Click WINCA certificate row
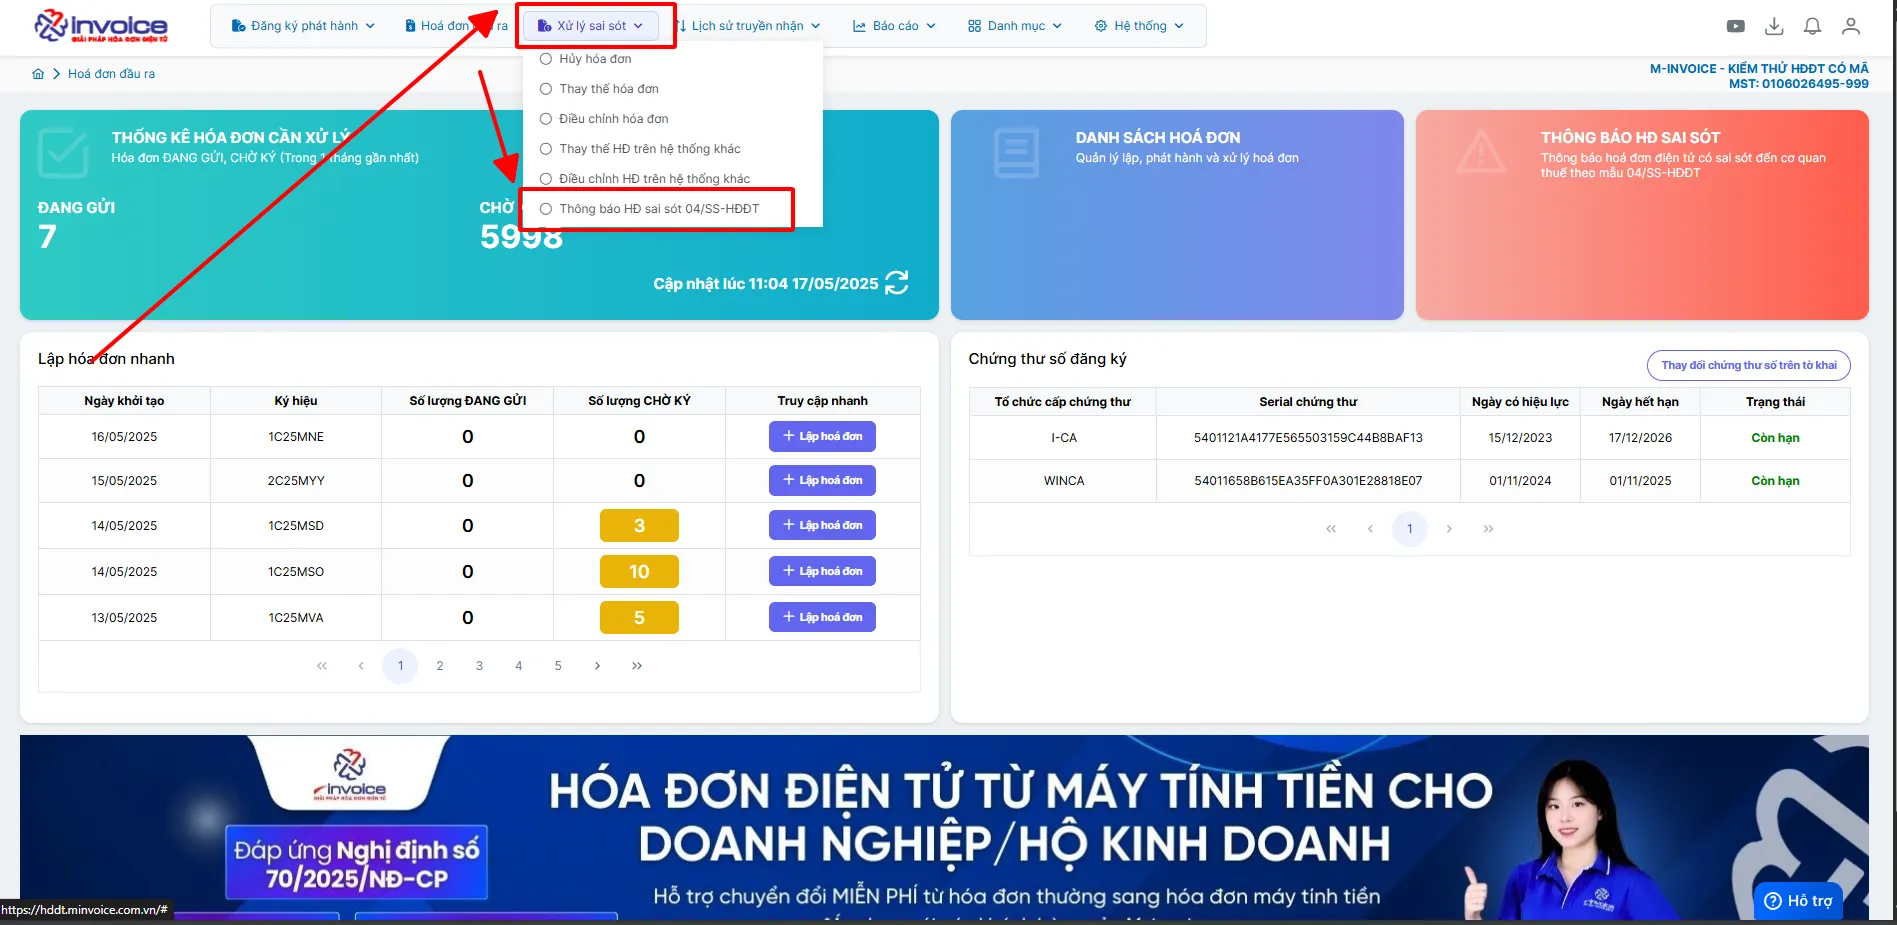The image size is (1897, 925). [1409, 481]
